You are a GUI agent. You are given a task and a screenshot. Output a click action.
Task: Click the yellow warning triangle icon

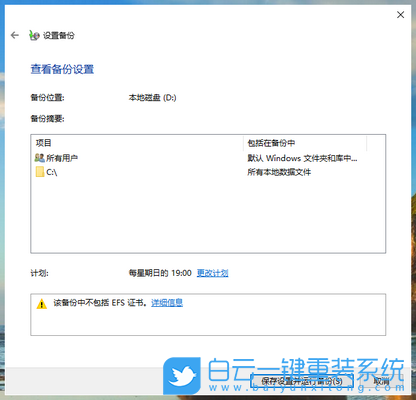pos(42,303)
